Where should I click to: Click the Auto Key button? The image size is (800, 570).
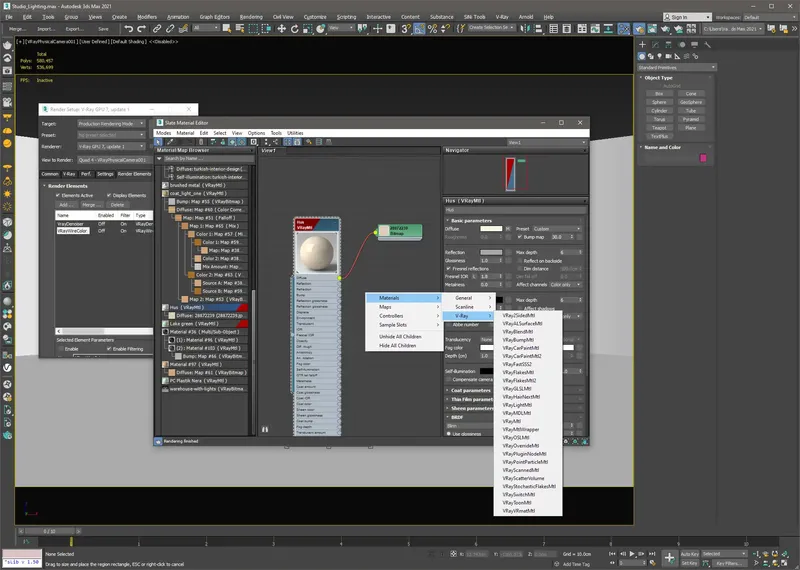point(689,553)
